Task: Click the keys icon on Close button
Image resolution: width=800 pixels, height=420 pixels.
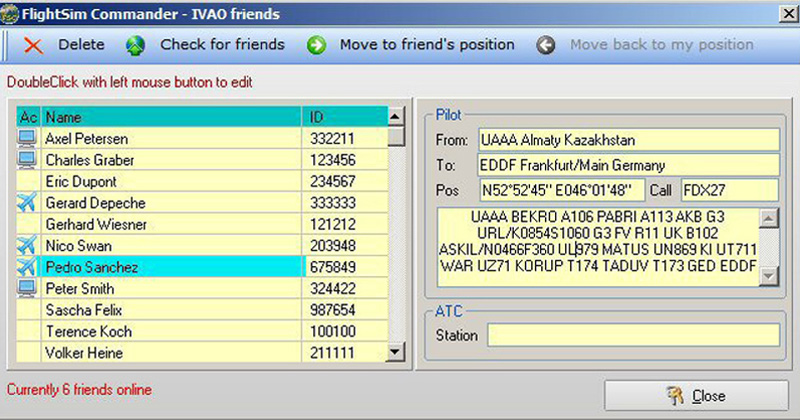Action: (x=676, y=396)
